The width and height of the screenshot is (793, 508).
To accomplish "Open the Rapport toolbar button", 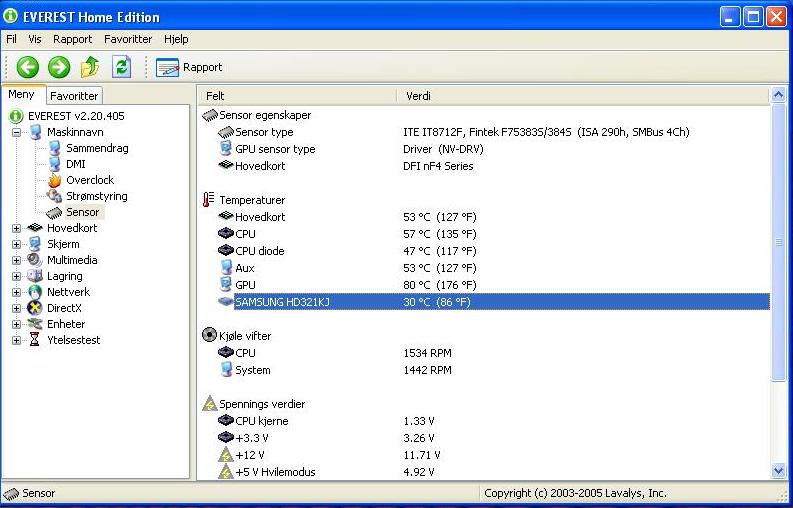I will (189, 67).
